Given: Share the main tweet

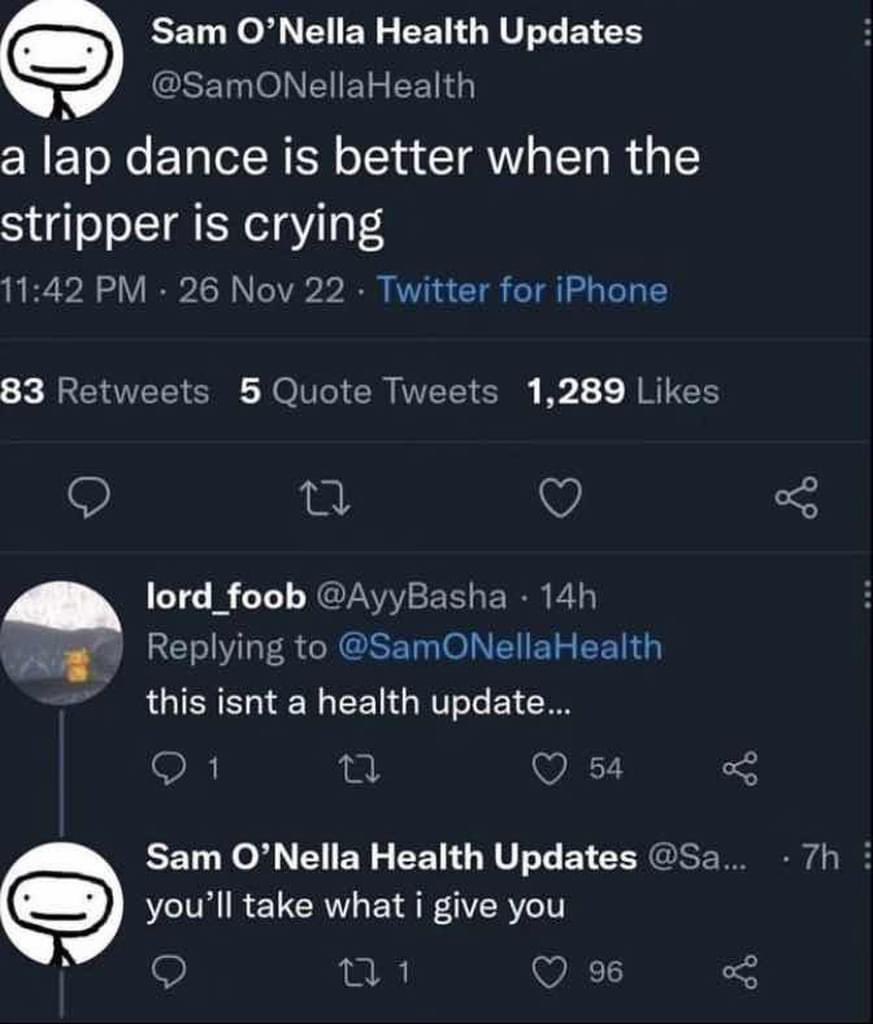Looking at the screenshot, I should point(797,498).
